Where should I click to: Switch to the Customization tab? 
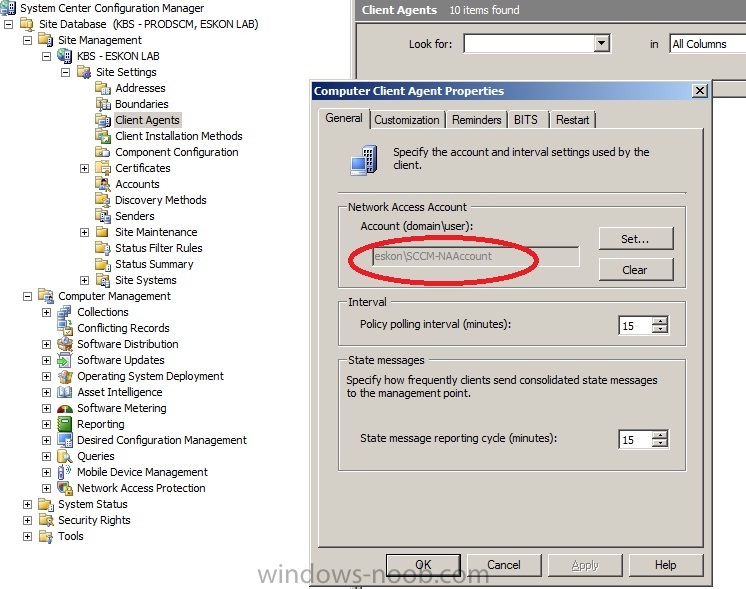(407, 120)
